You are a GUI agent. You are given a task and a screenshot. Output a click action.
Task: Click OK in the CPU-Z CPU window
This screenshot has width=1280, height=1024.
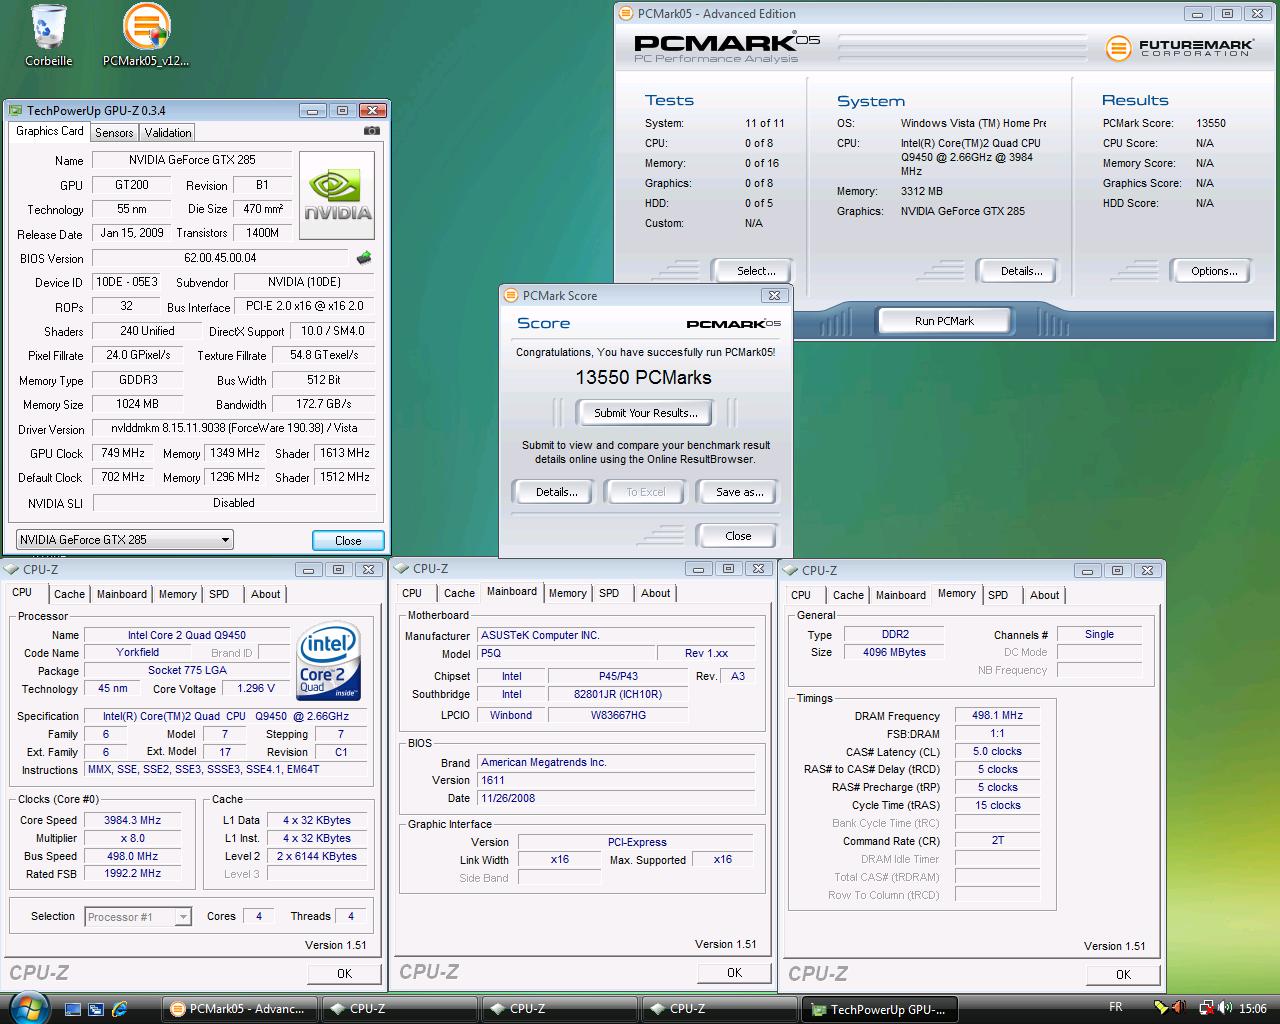(x=344, y=973)
